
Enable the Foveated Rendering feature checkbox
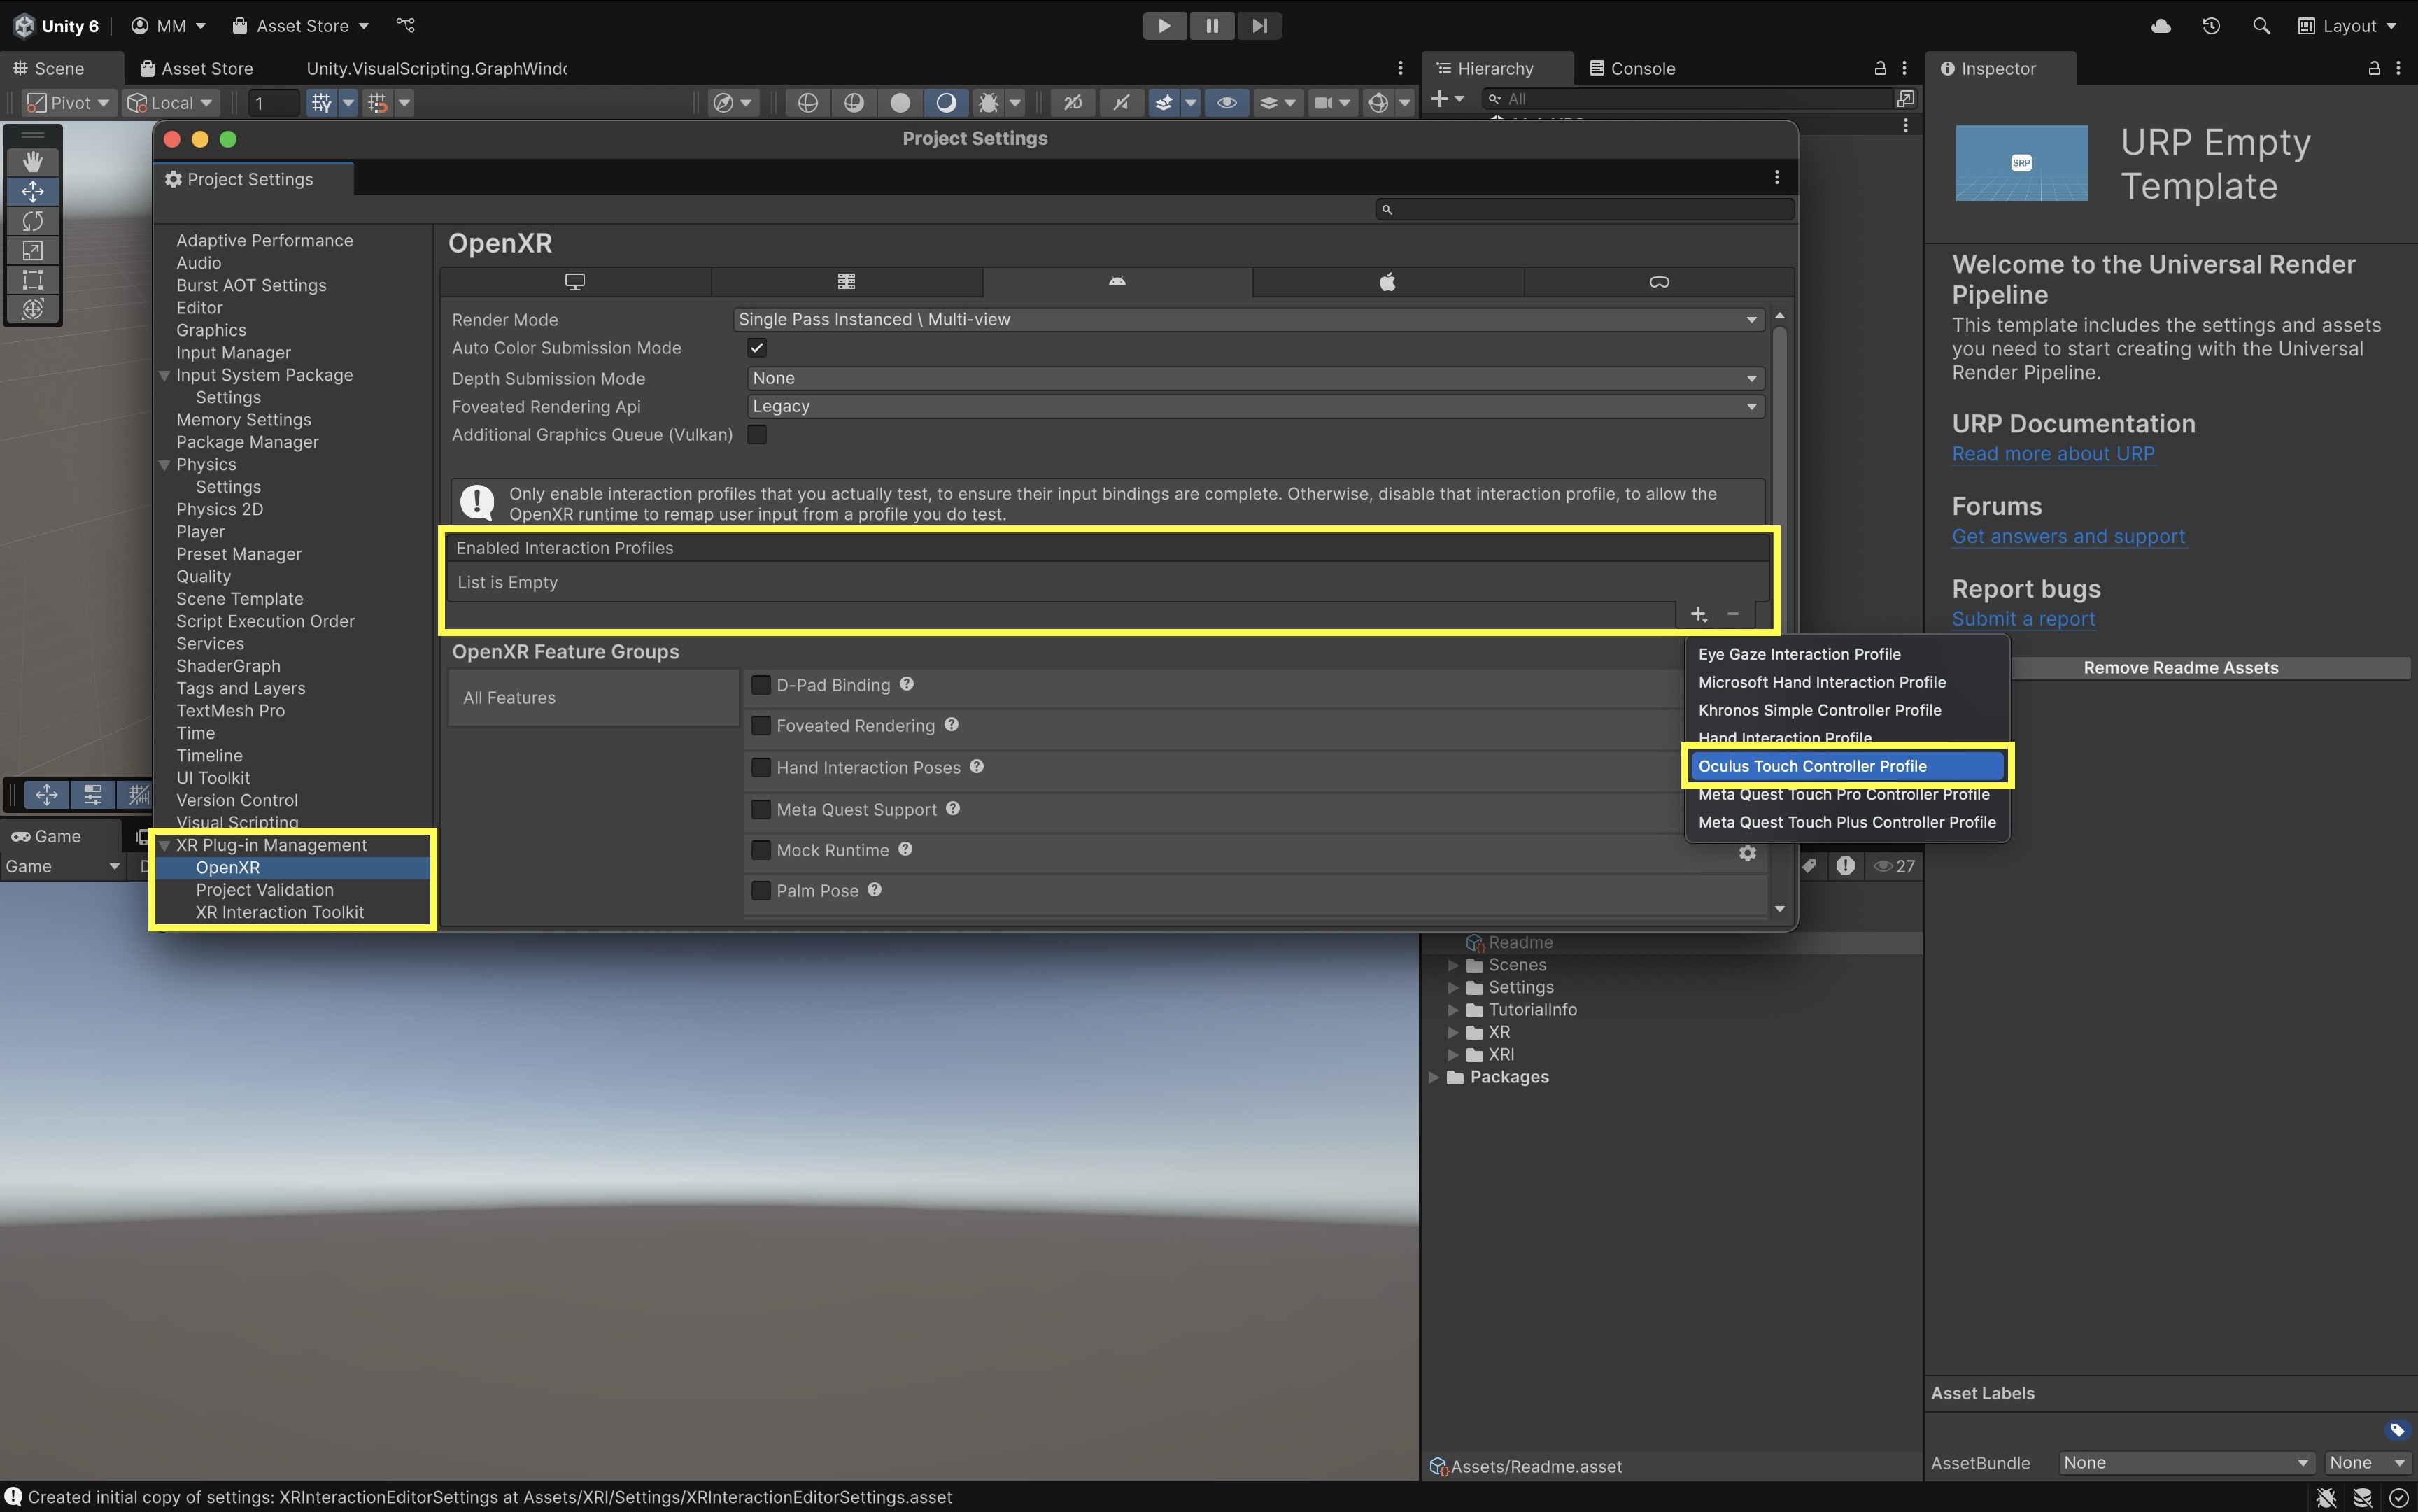click(x=761, y=726)
